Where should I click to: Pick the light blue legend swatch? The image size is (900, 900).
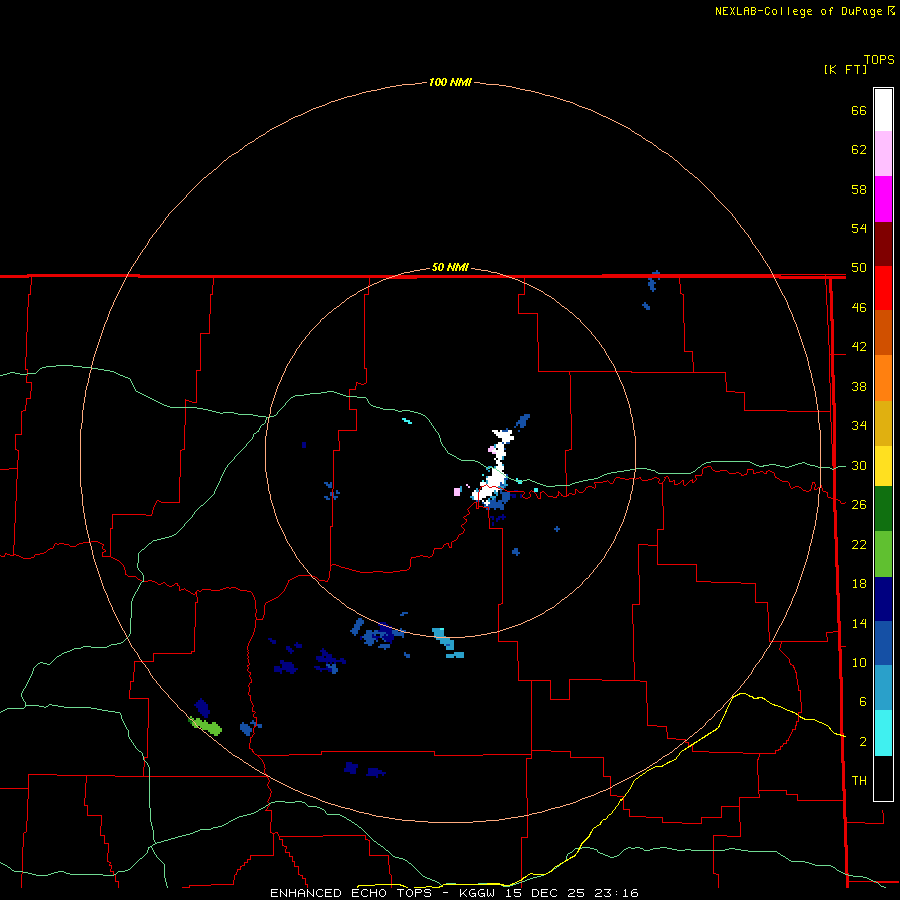tap(883, 688)
